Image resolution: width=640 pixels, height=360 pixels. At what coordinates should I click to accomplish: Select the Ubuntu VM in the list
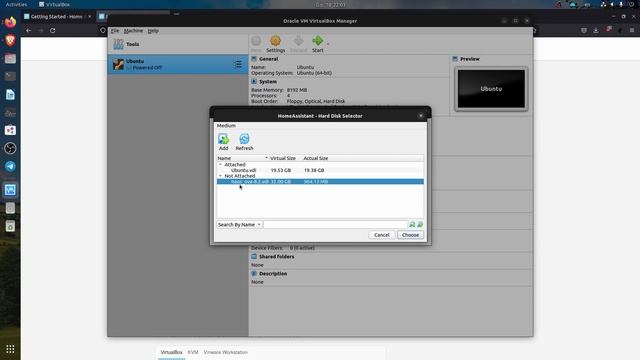pyautogui.click(x=178, y=64)
